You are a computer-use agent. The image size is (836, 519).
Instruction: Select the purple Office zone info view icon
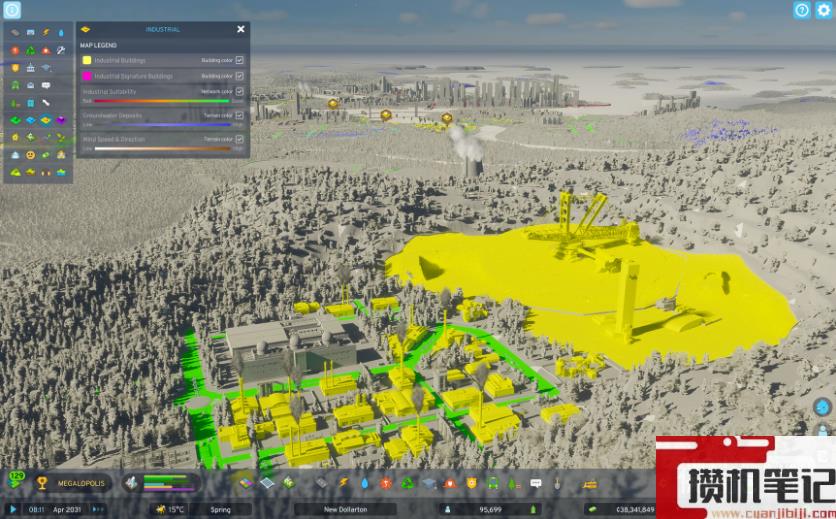click(x=61, y=120)
